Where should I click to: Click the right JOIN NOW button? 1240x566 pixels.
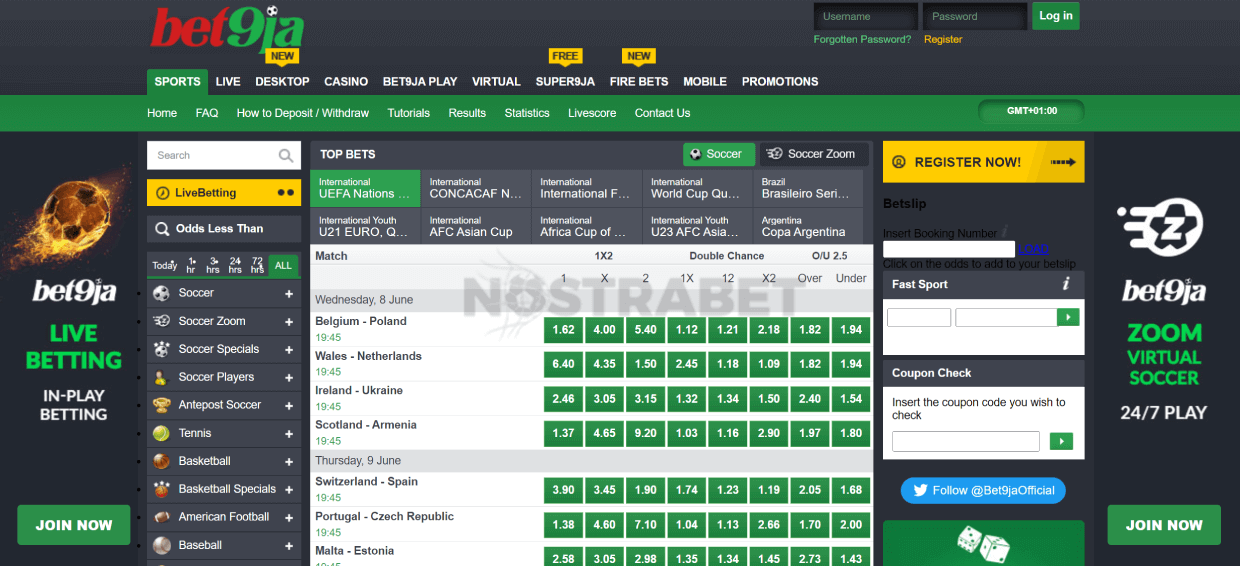[1165, 525]
